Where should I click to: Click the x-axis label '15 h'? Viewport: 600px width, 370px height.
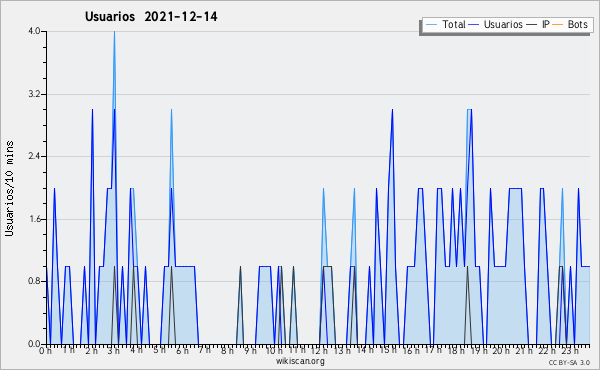coord(388,350)
